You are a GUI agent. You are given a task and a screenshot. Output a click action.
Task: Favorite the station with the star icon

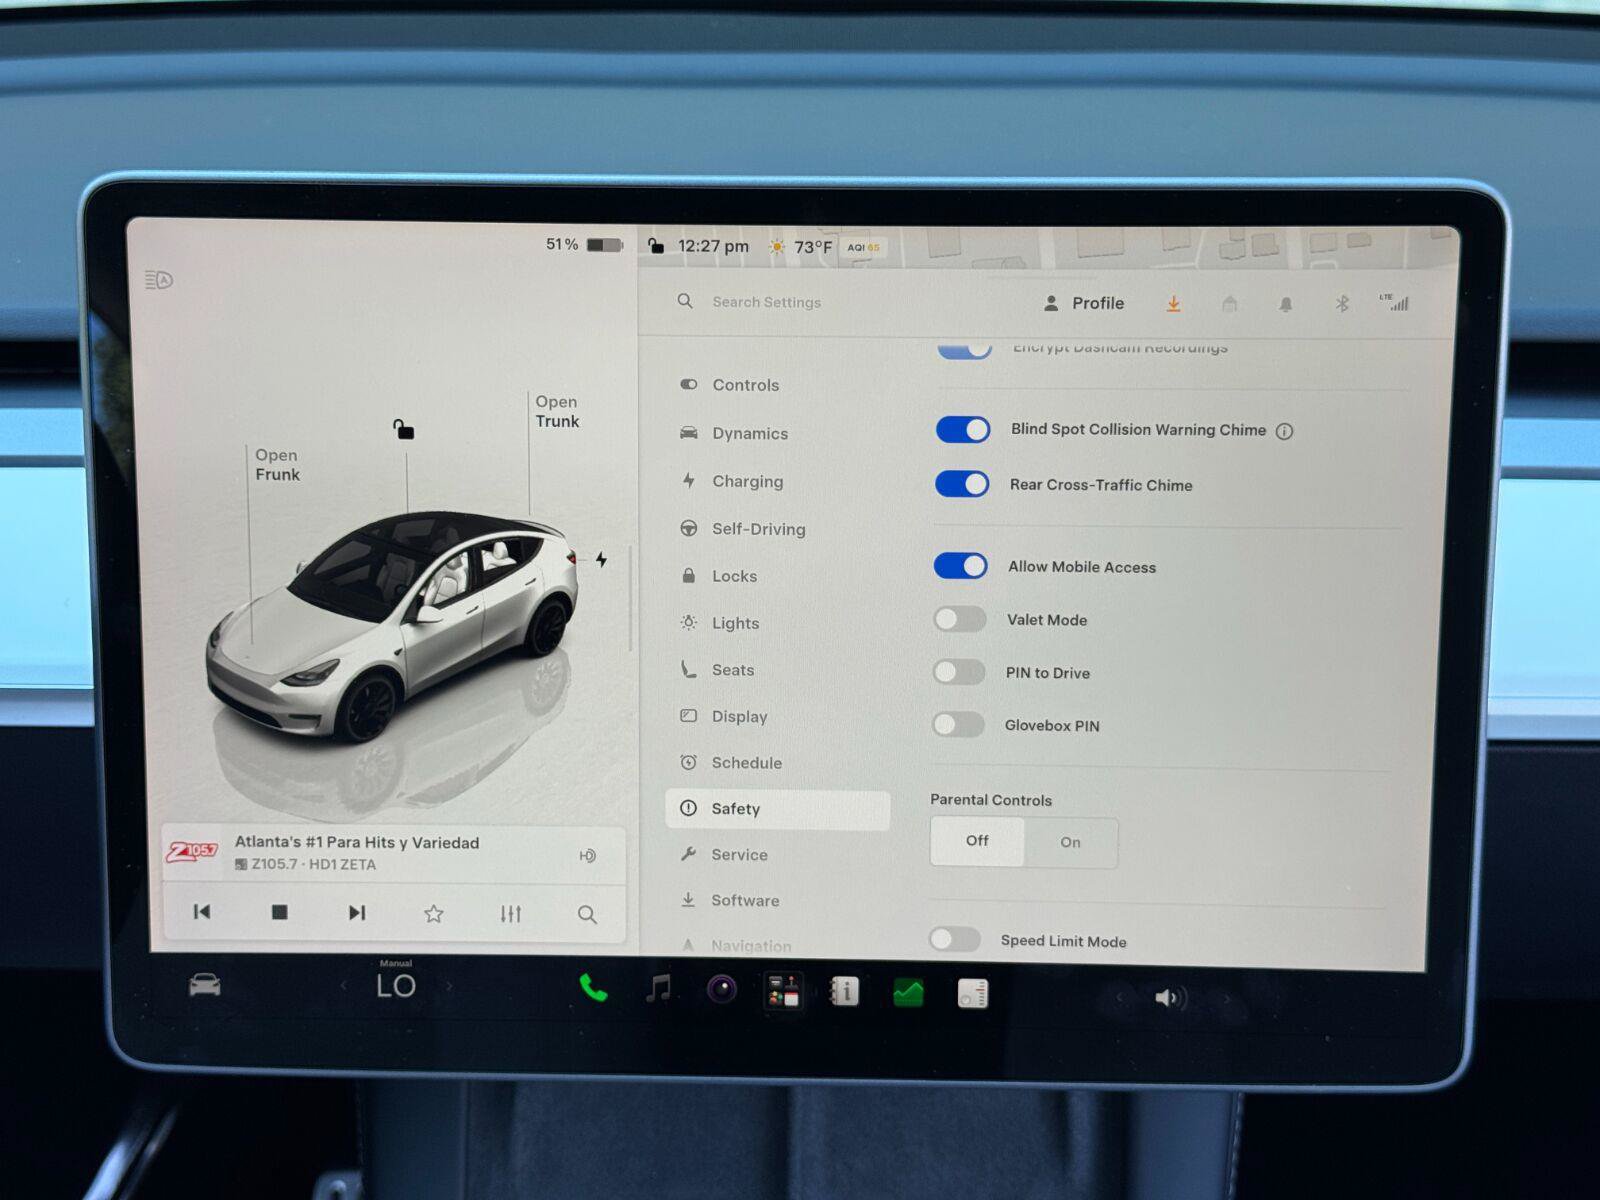[x=433, y=913]
